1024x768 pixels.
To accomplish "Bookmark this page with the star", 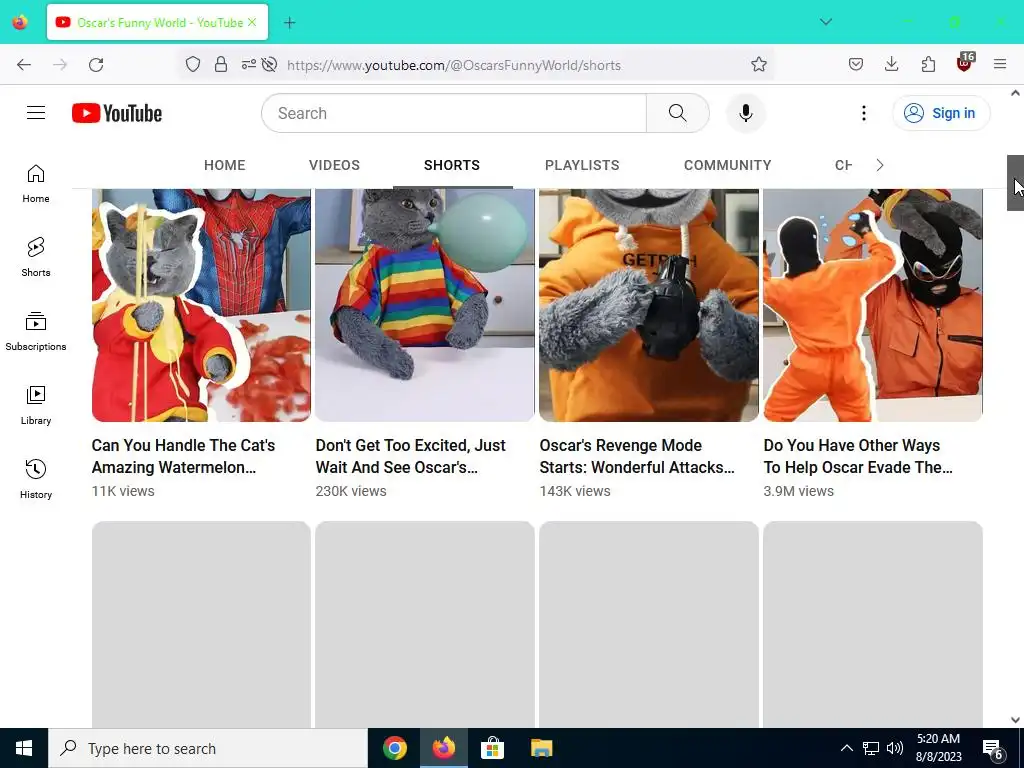I will click(758, 64).
